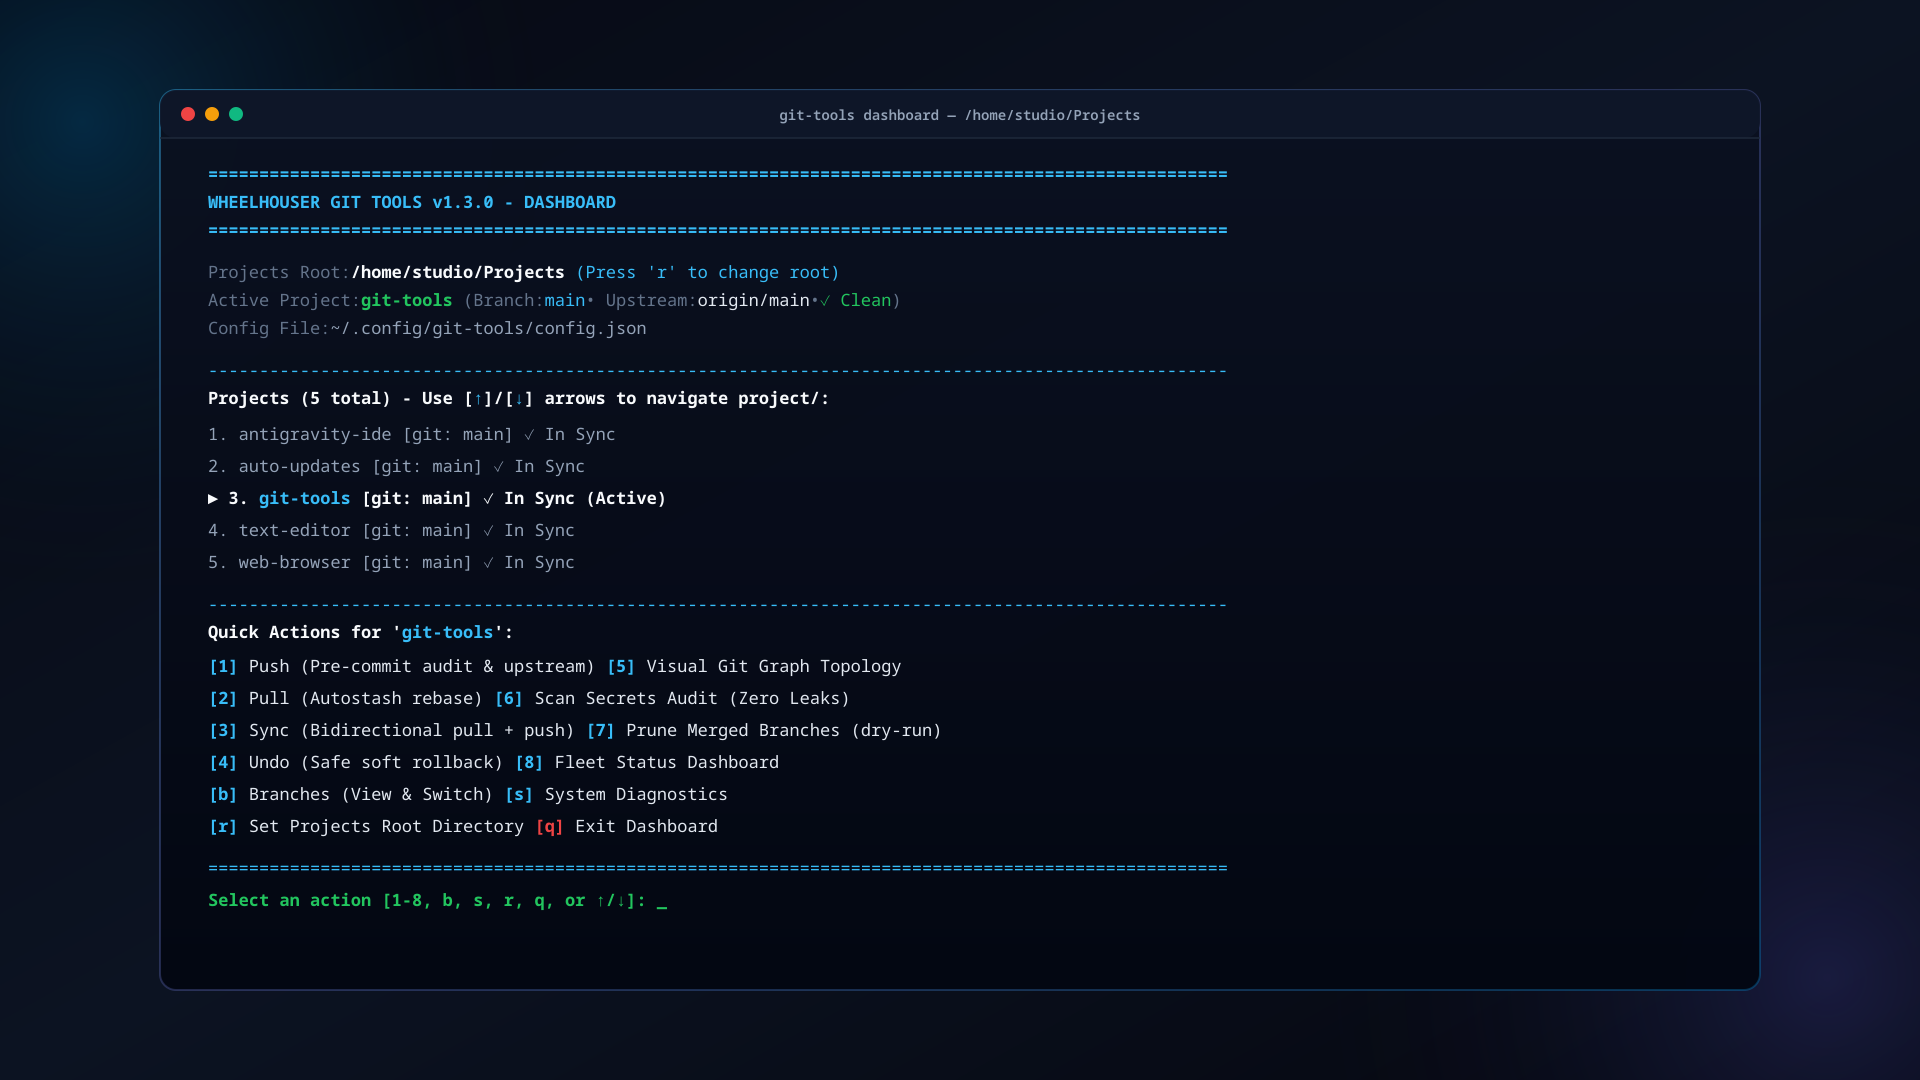Select active row '3. git-tools'

pyautogui.click(x=437, y=498)
